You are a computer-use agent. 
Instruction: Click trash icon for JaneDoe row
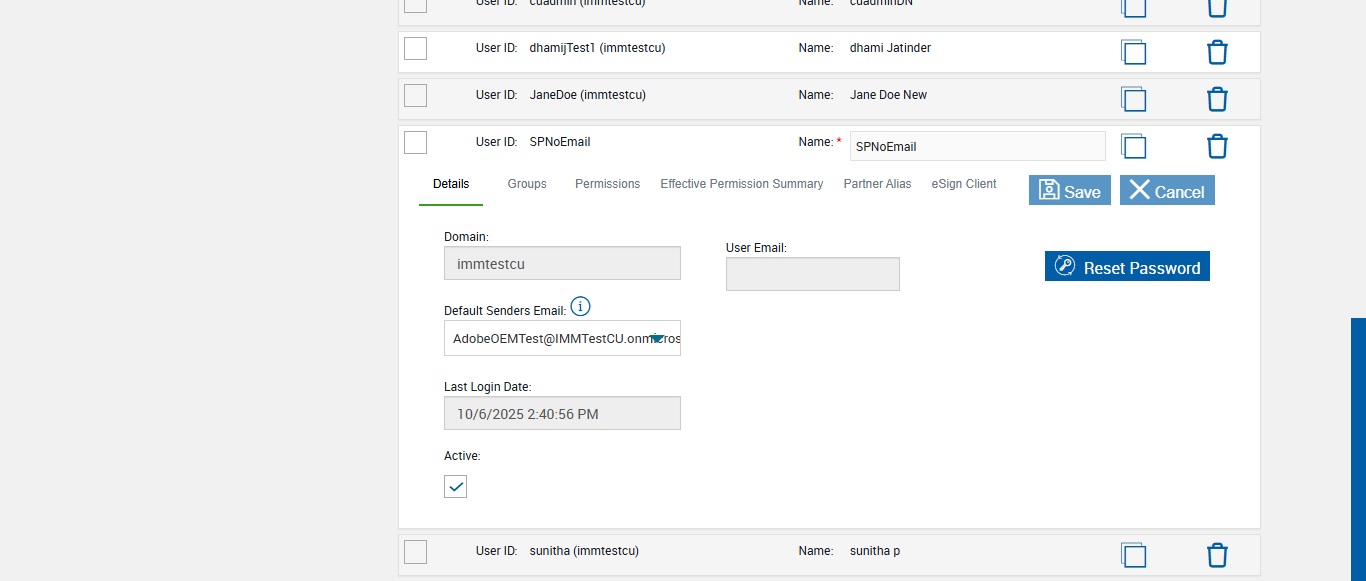point(1217,99)
